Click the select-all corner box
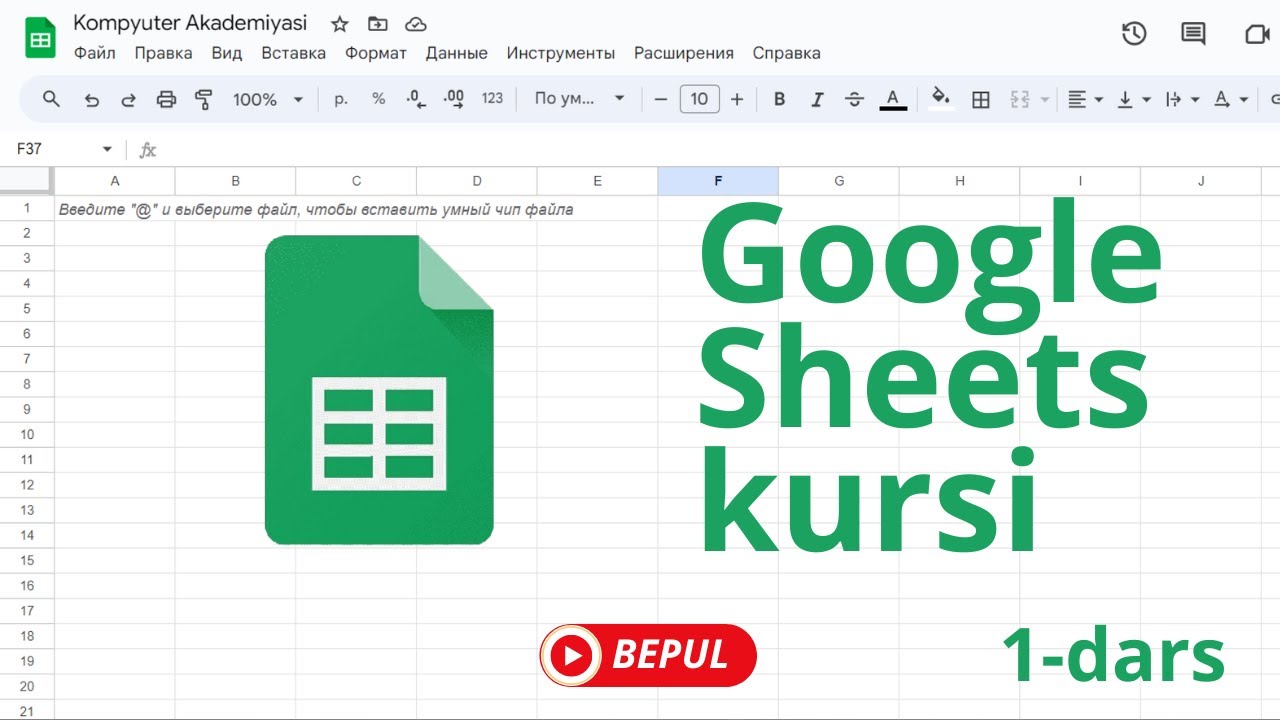Viewport: 1280px width, 720px height. click(x=27, y=181)
